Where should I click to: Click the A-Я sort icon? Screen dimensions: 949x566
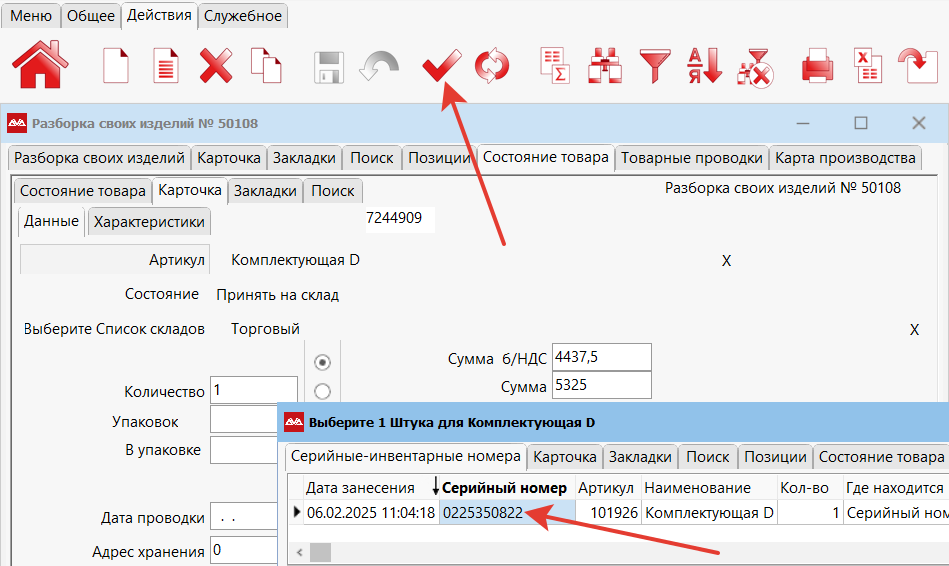click(x=704, y=67)
